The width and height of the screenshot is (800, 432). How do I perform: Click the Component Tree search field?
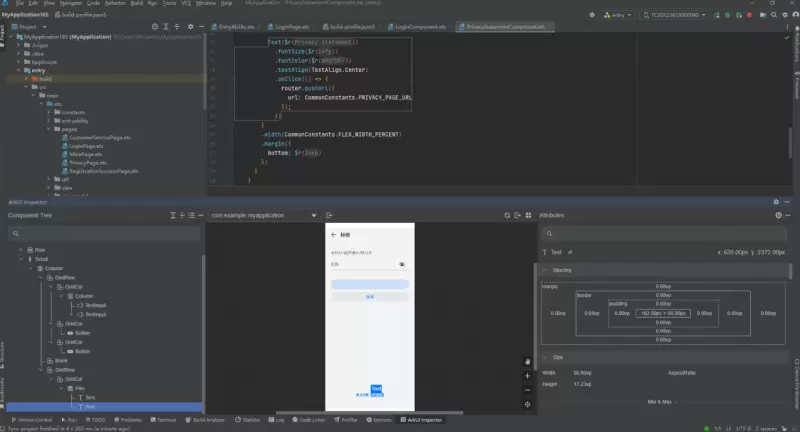(105, 234)
